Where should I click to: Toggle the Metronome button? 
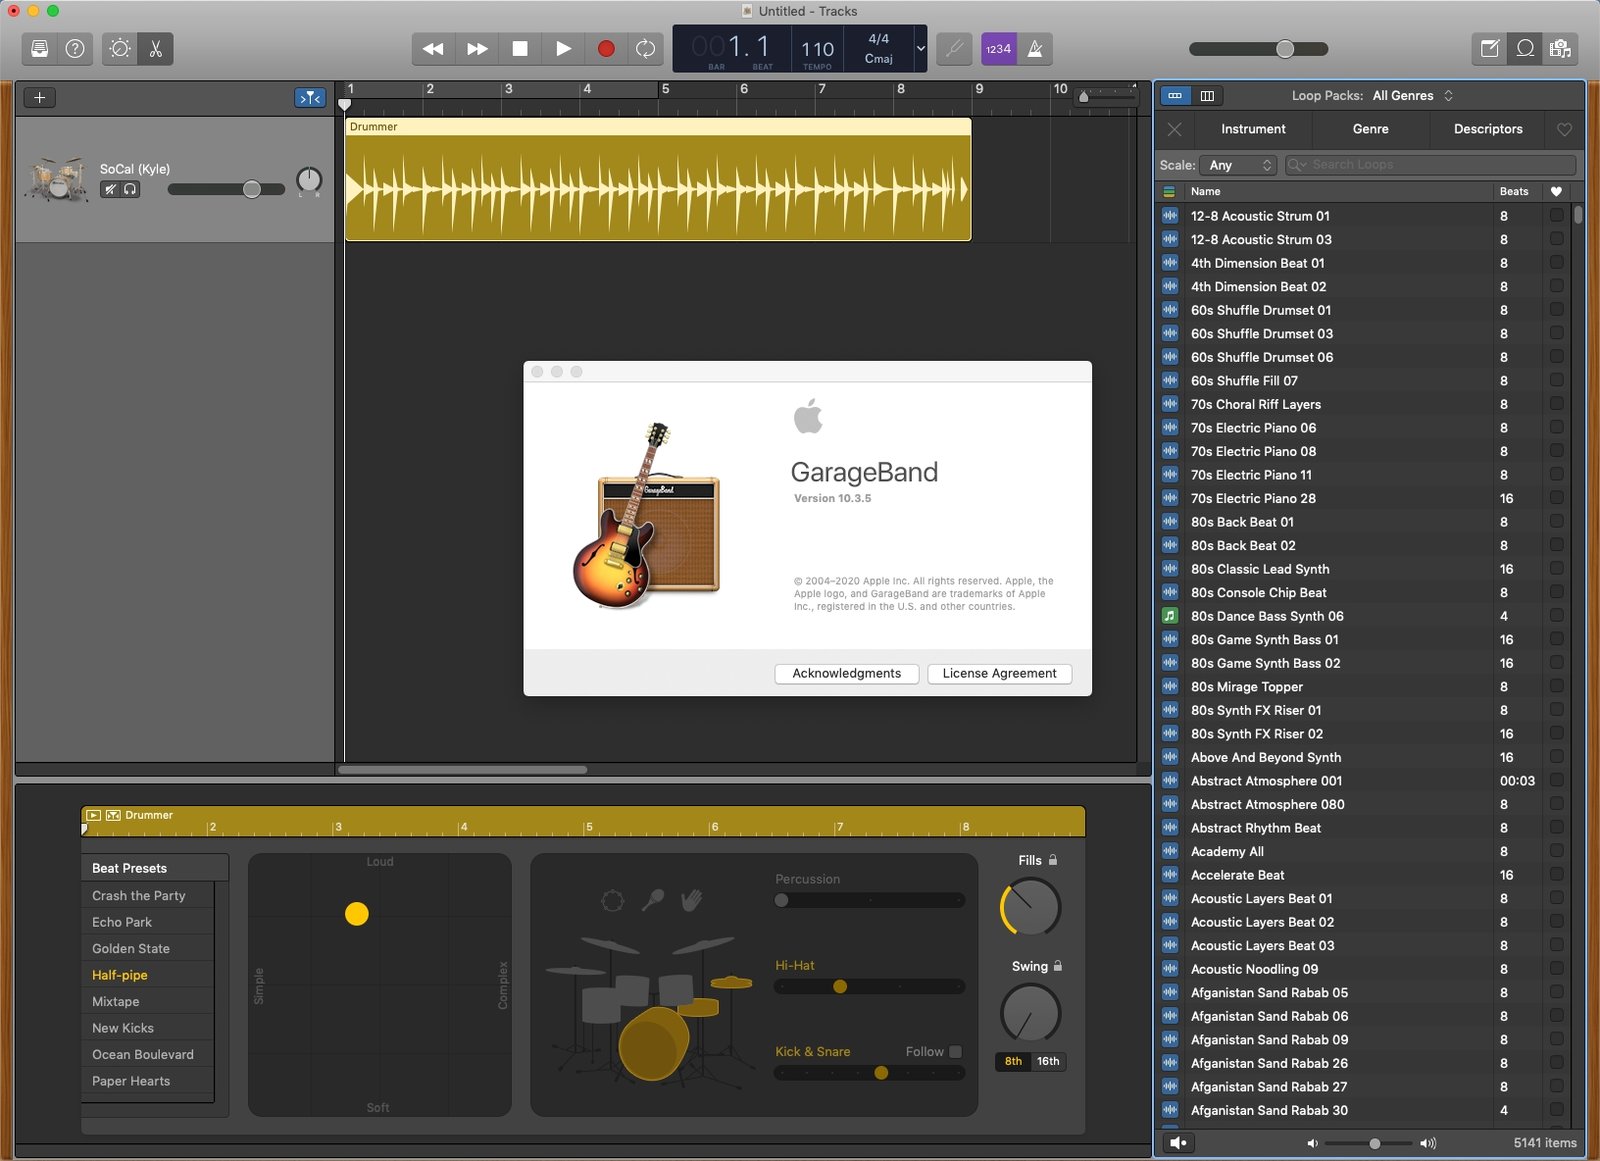coord(1035,49)
